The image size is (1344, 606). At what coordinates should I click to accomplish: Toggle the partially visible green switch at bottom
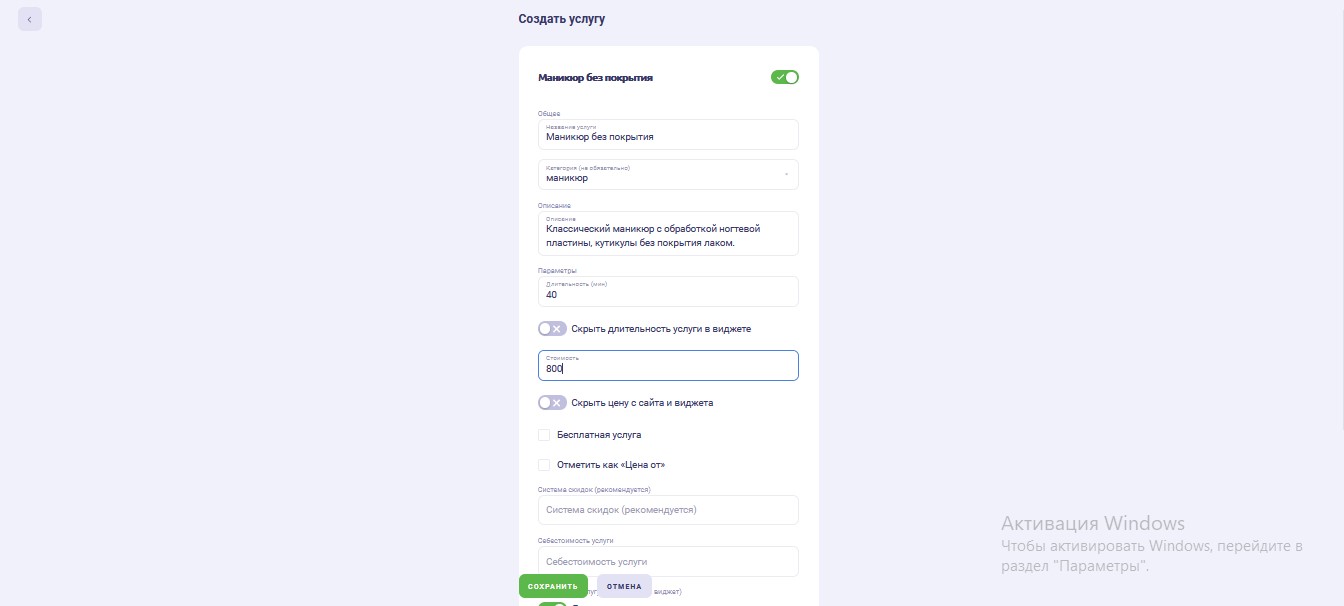pos(552,604)
